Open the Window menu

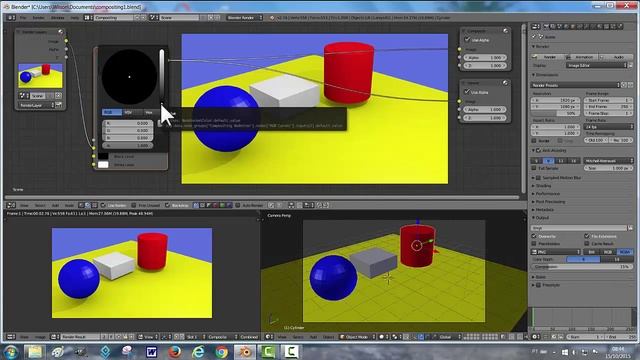click(58, 18)
